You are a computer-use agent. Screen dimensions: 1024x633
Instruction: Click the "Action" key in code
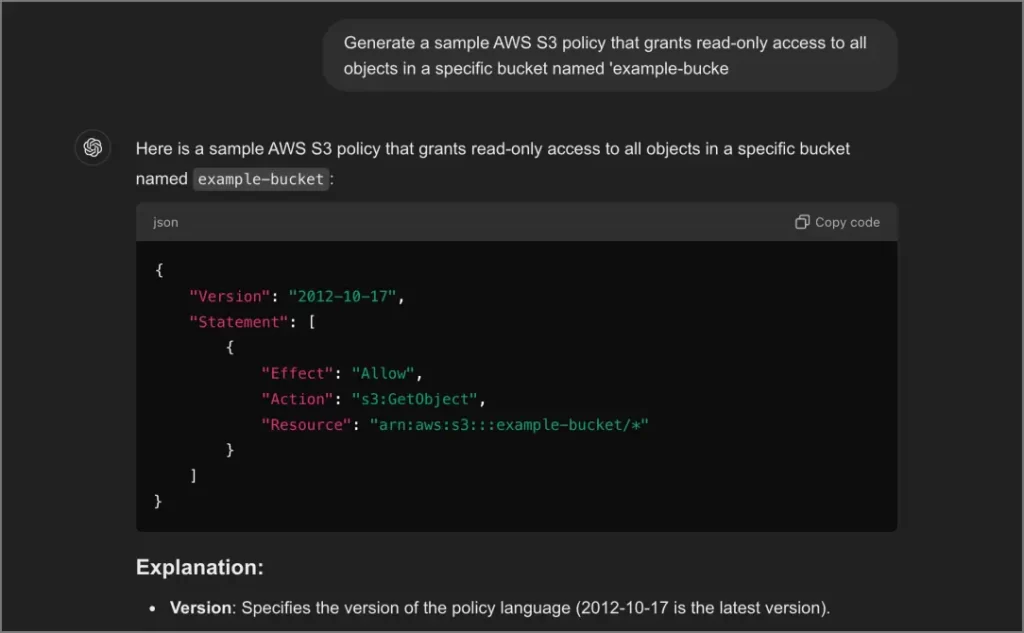[297, 399]
